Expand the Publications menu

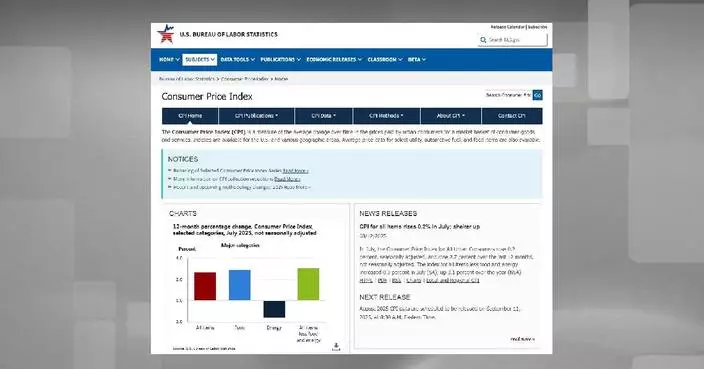click(280, 59)
